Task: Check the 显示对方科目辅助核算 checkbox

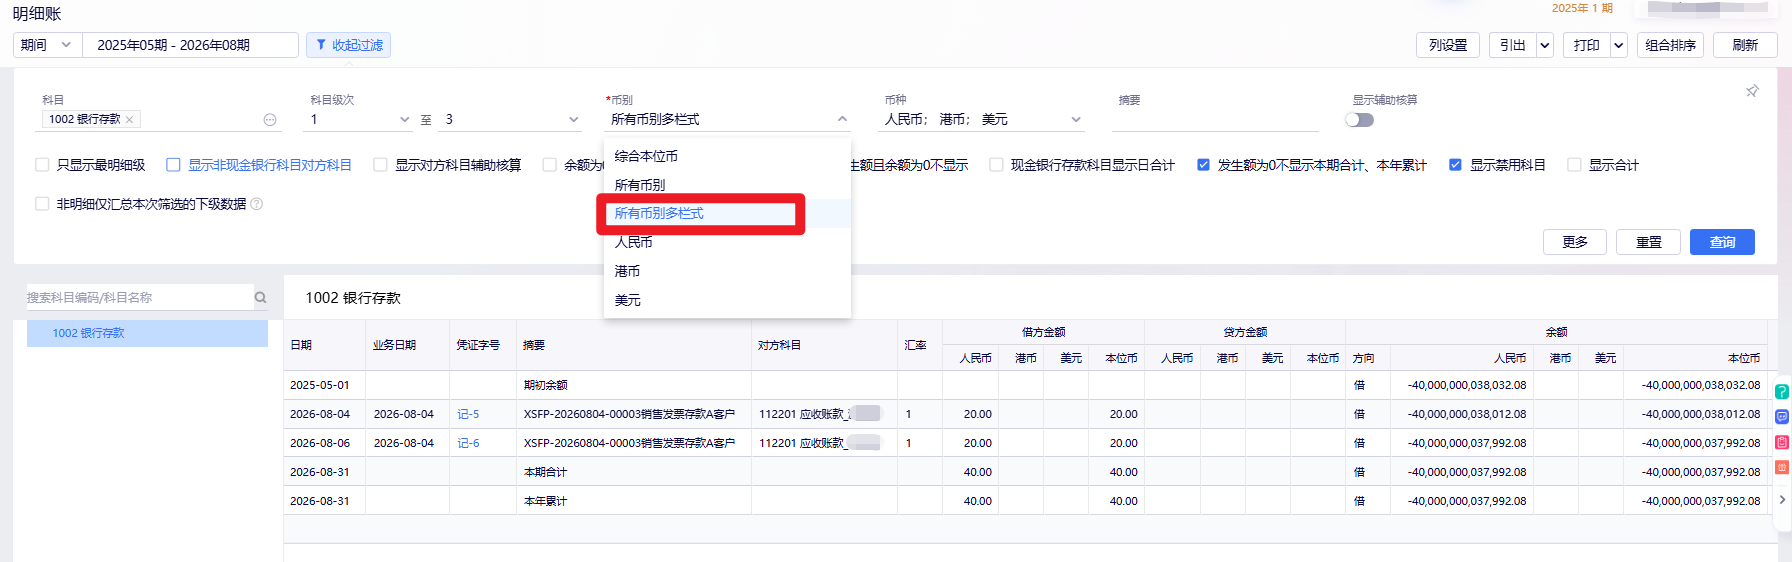Action: [380, 165]
